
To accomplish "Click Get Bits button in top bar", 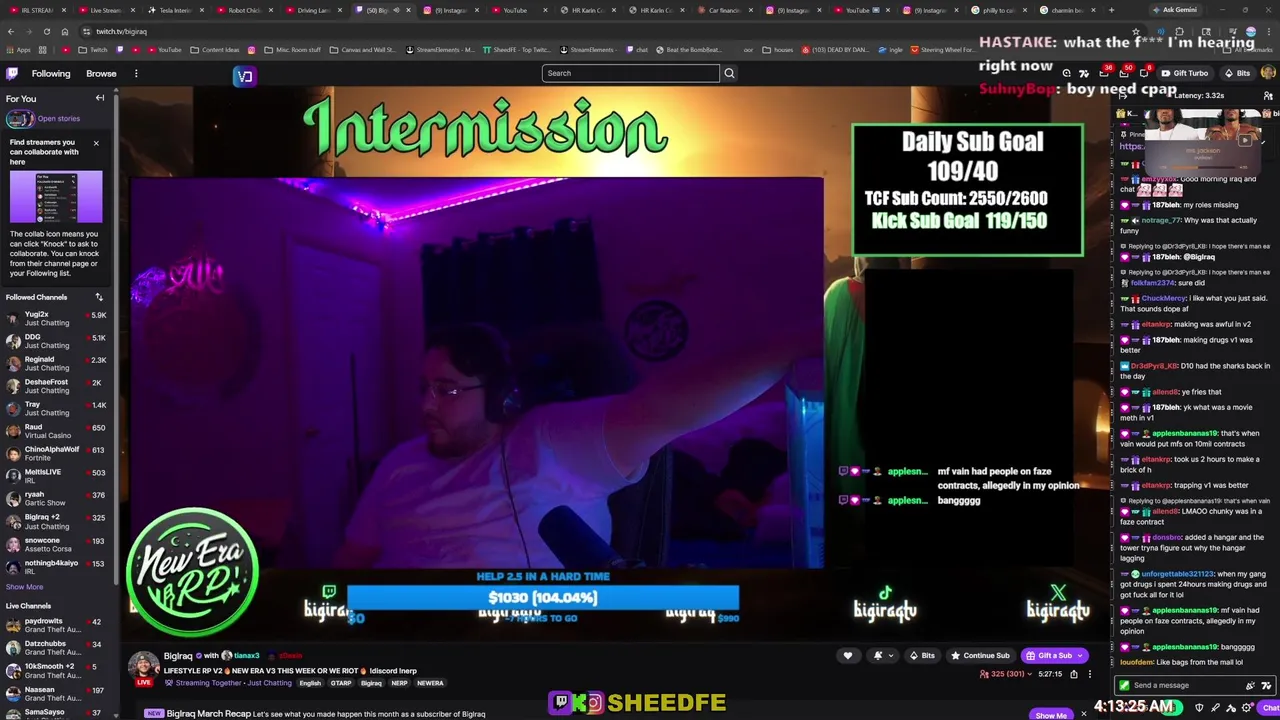I will pyautogui.click(x=1237, y=73).
